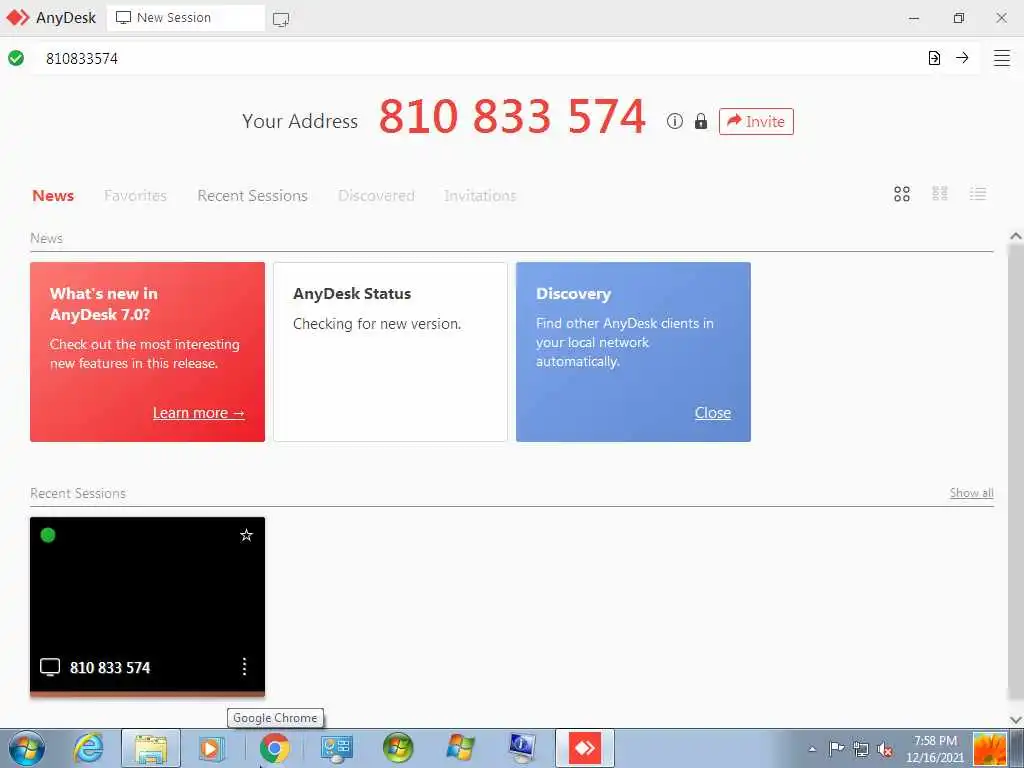The height and width of the screenshot is (768, 1024).
Task: Click Close on the Discovery card
Action: point(712,413)
